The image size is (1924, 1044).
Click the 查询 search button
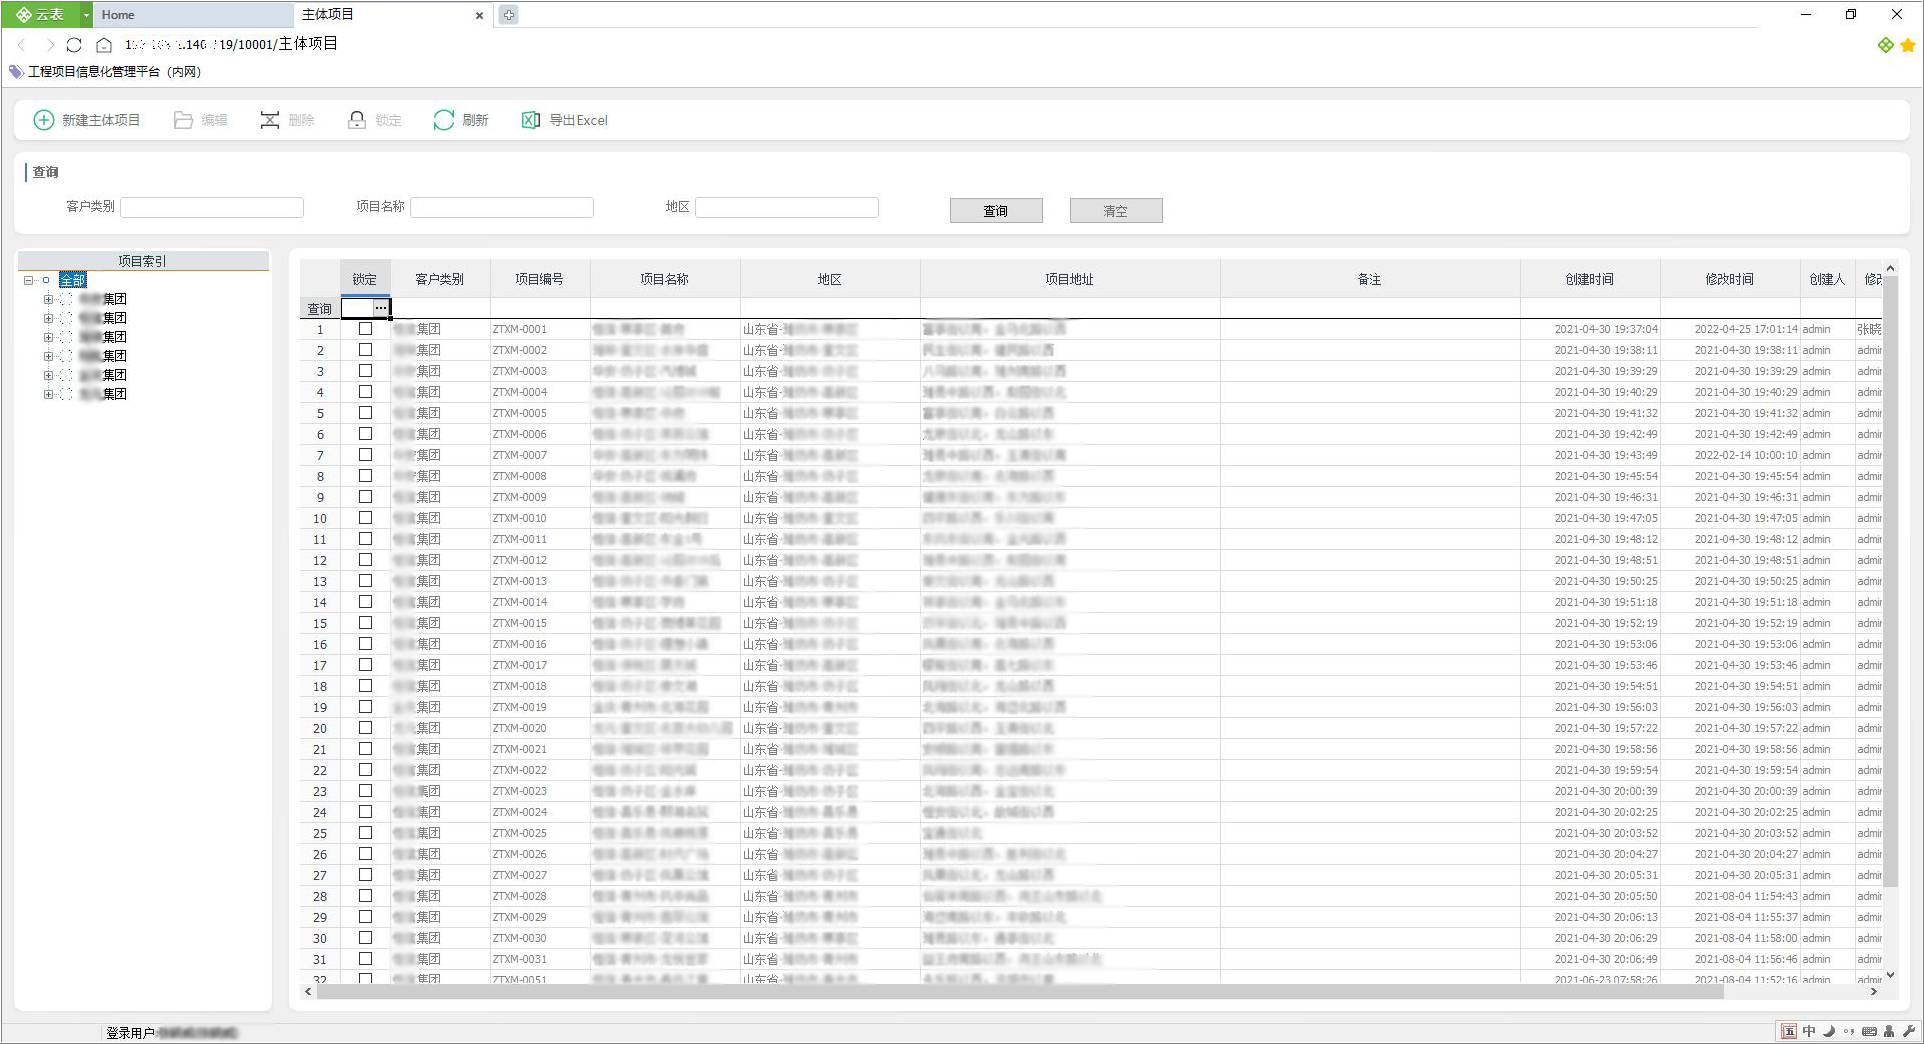point(996,211)
